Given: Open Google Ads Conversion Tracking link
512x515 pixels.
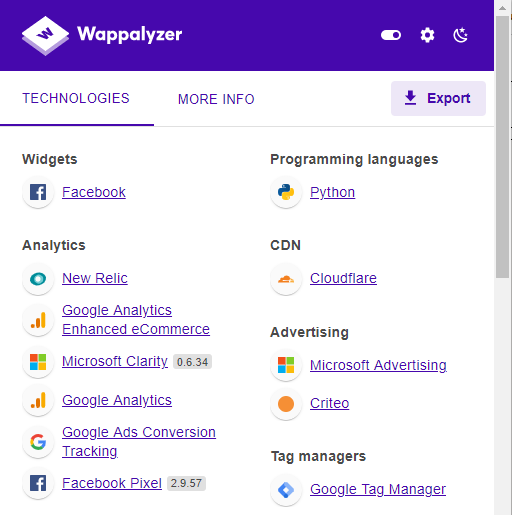Looking at the screenshot, I should pyautogui.click(x=139, y=442).
